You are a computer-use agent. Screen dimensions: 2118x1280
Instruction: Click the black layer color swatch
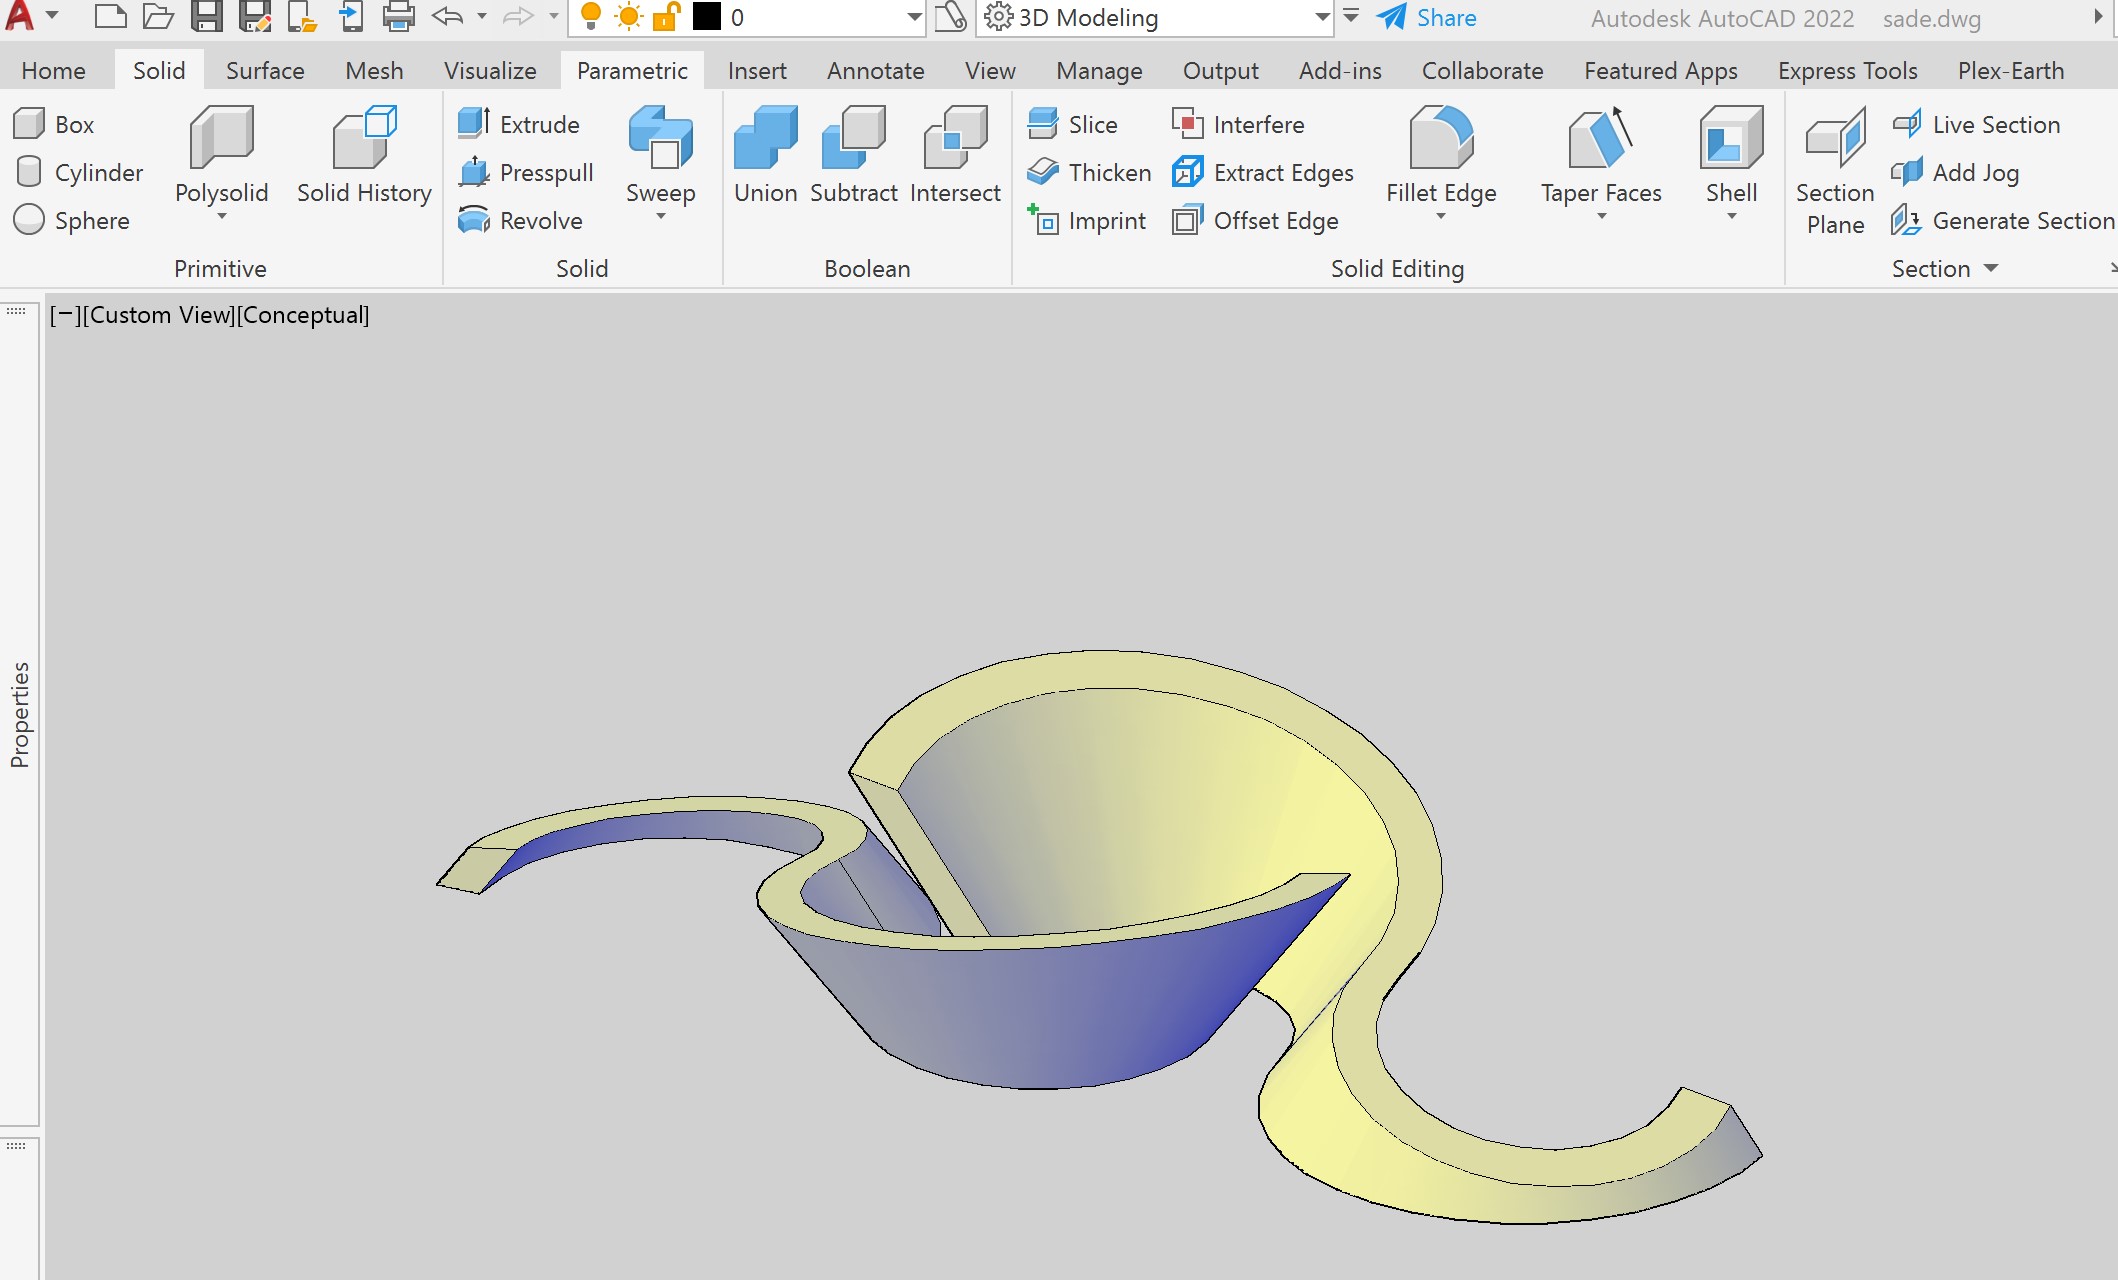pyautogui.click(x=706, y=17)
